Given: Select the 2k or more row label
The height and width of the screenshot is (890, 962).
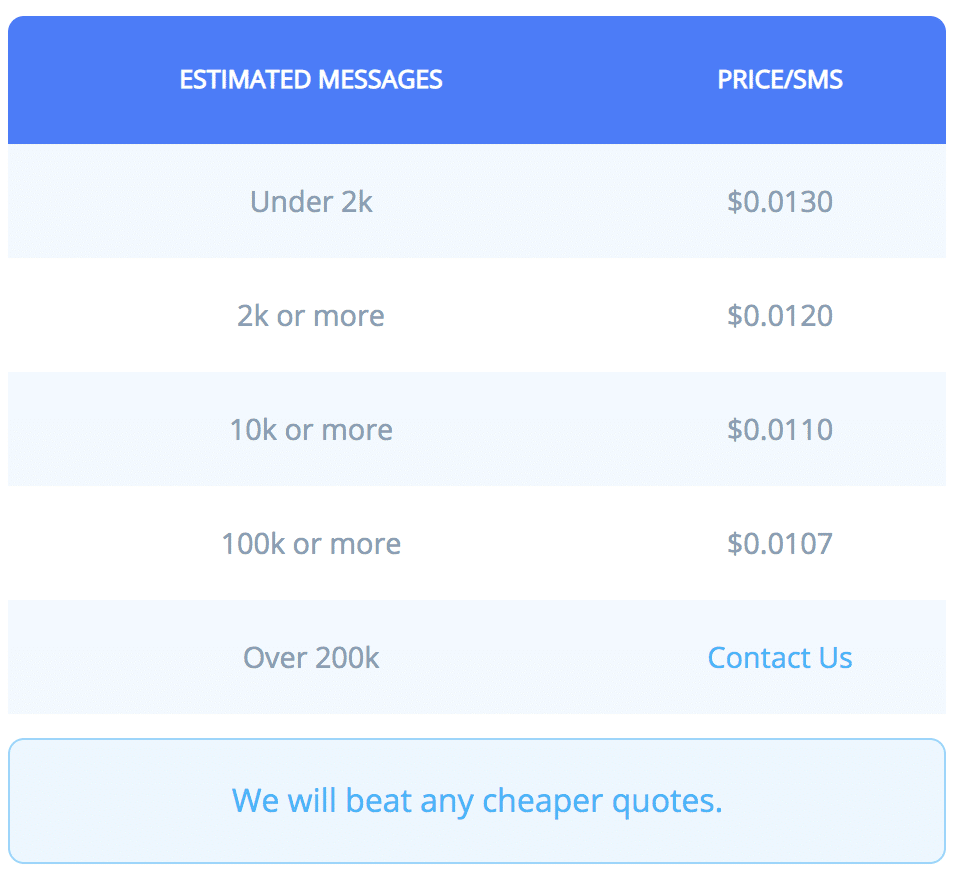Looking at the screenshot, I should pyautogui.click(x=311, y=316).
